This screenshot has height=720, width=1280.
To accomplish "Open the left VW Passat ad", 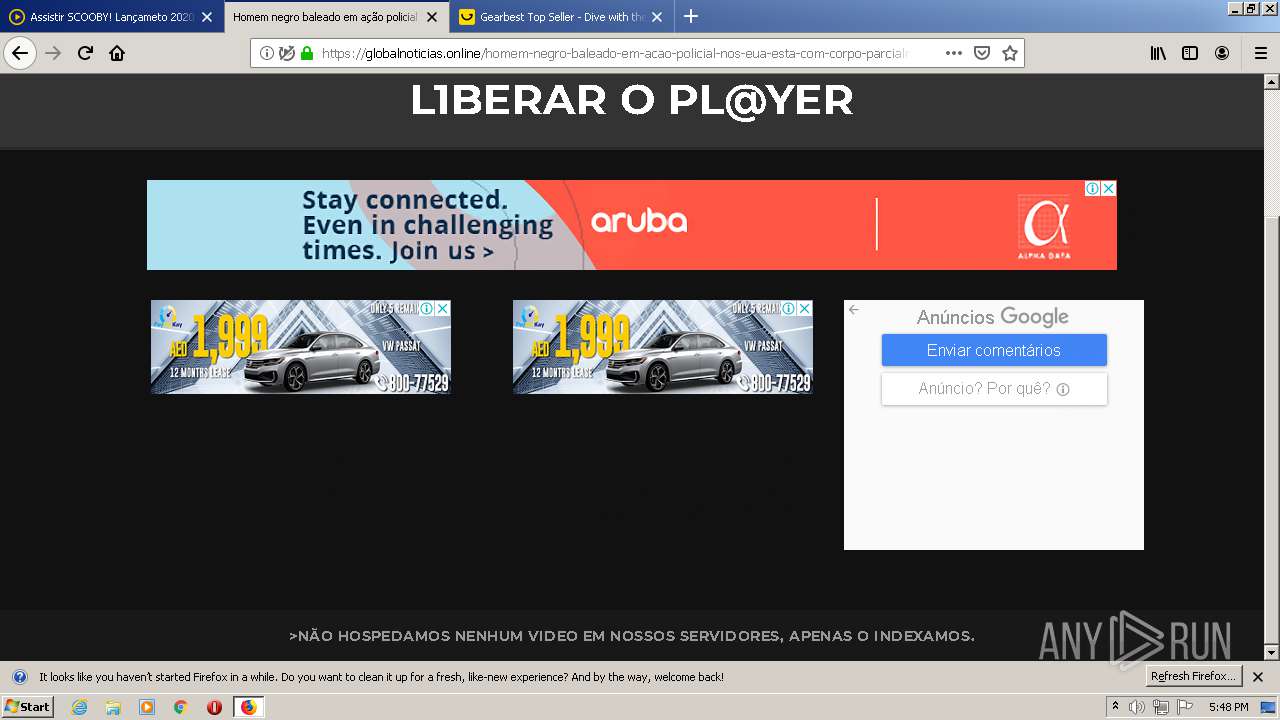I will click(301, 347).
